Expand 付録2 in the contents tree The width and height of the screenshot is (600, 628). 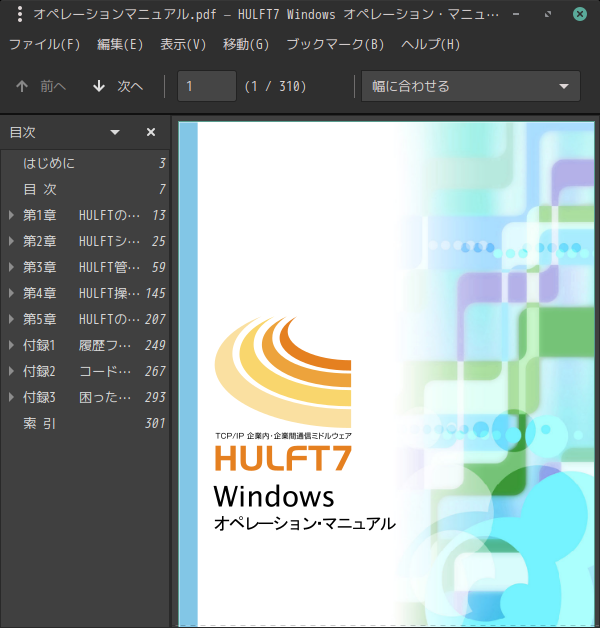tap(12, 371)
